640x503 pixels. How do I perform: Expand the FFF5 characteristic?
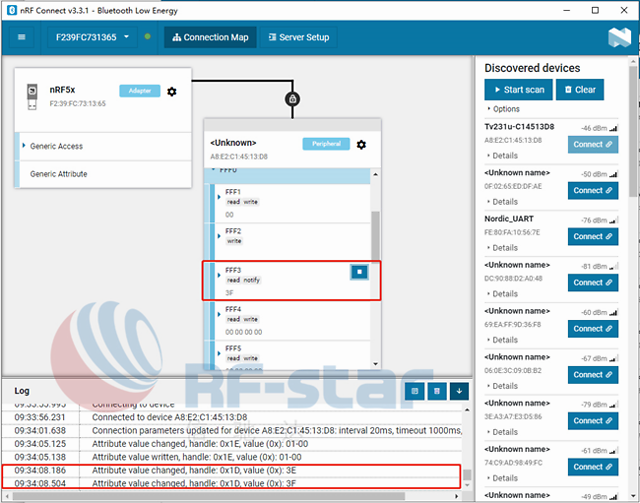click(219, 354)
